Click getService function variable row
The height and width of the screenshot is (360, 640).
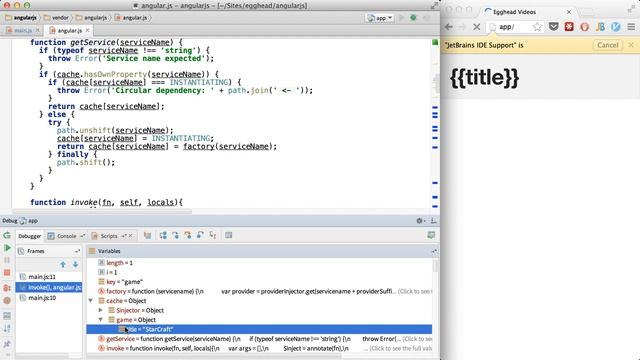[259, 339]
